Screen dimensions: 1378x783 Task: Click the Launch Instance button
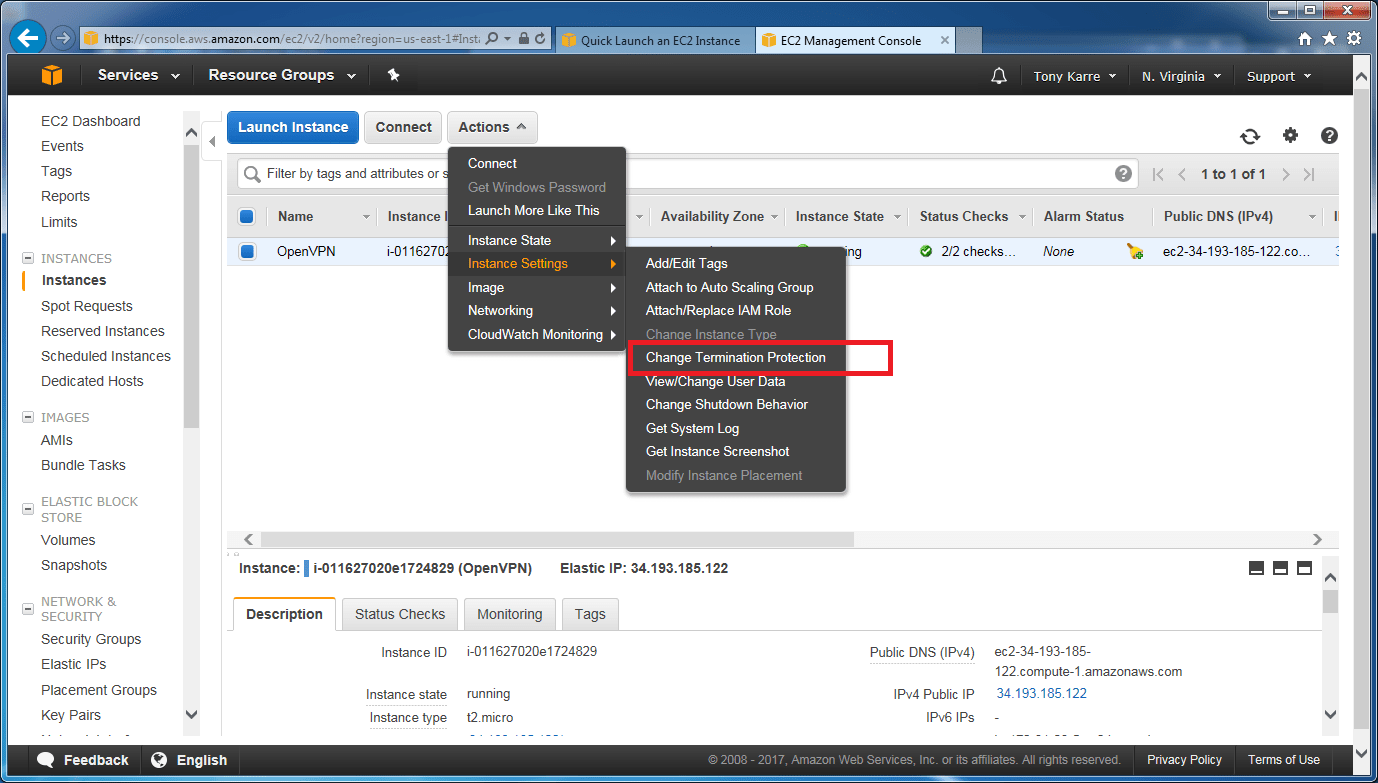(x=292, y=127)
